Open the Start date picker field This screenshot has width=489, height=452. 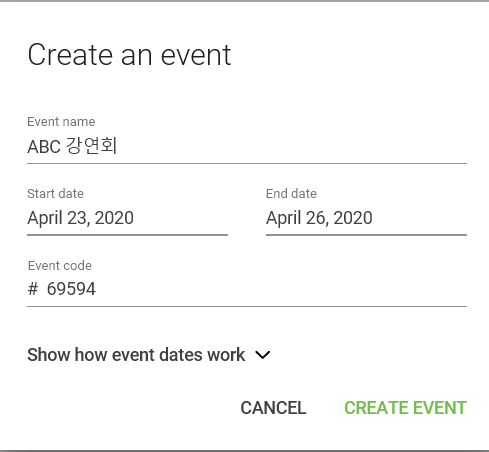(x=127, y=218)
